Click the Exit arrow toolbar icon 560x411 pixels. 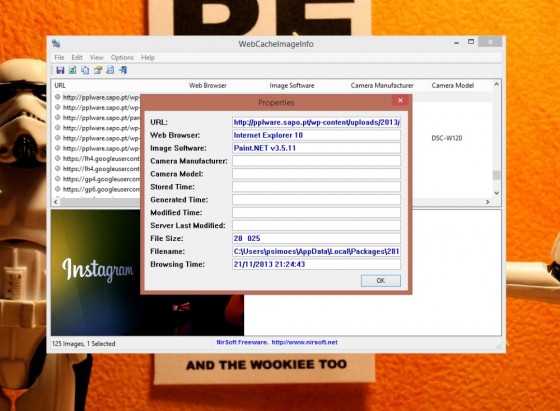123,70
